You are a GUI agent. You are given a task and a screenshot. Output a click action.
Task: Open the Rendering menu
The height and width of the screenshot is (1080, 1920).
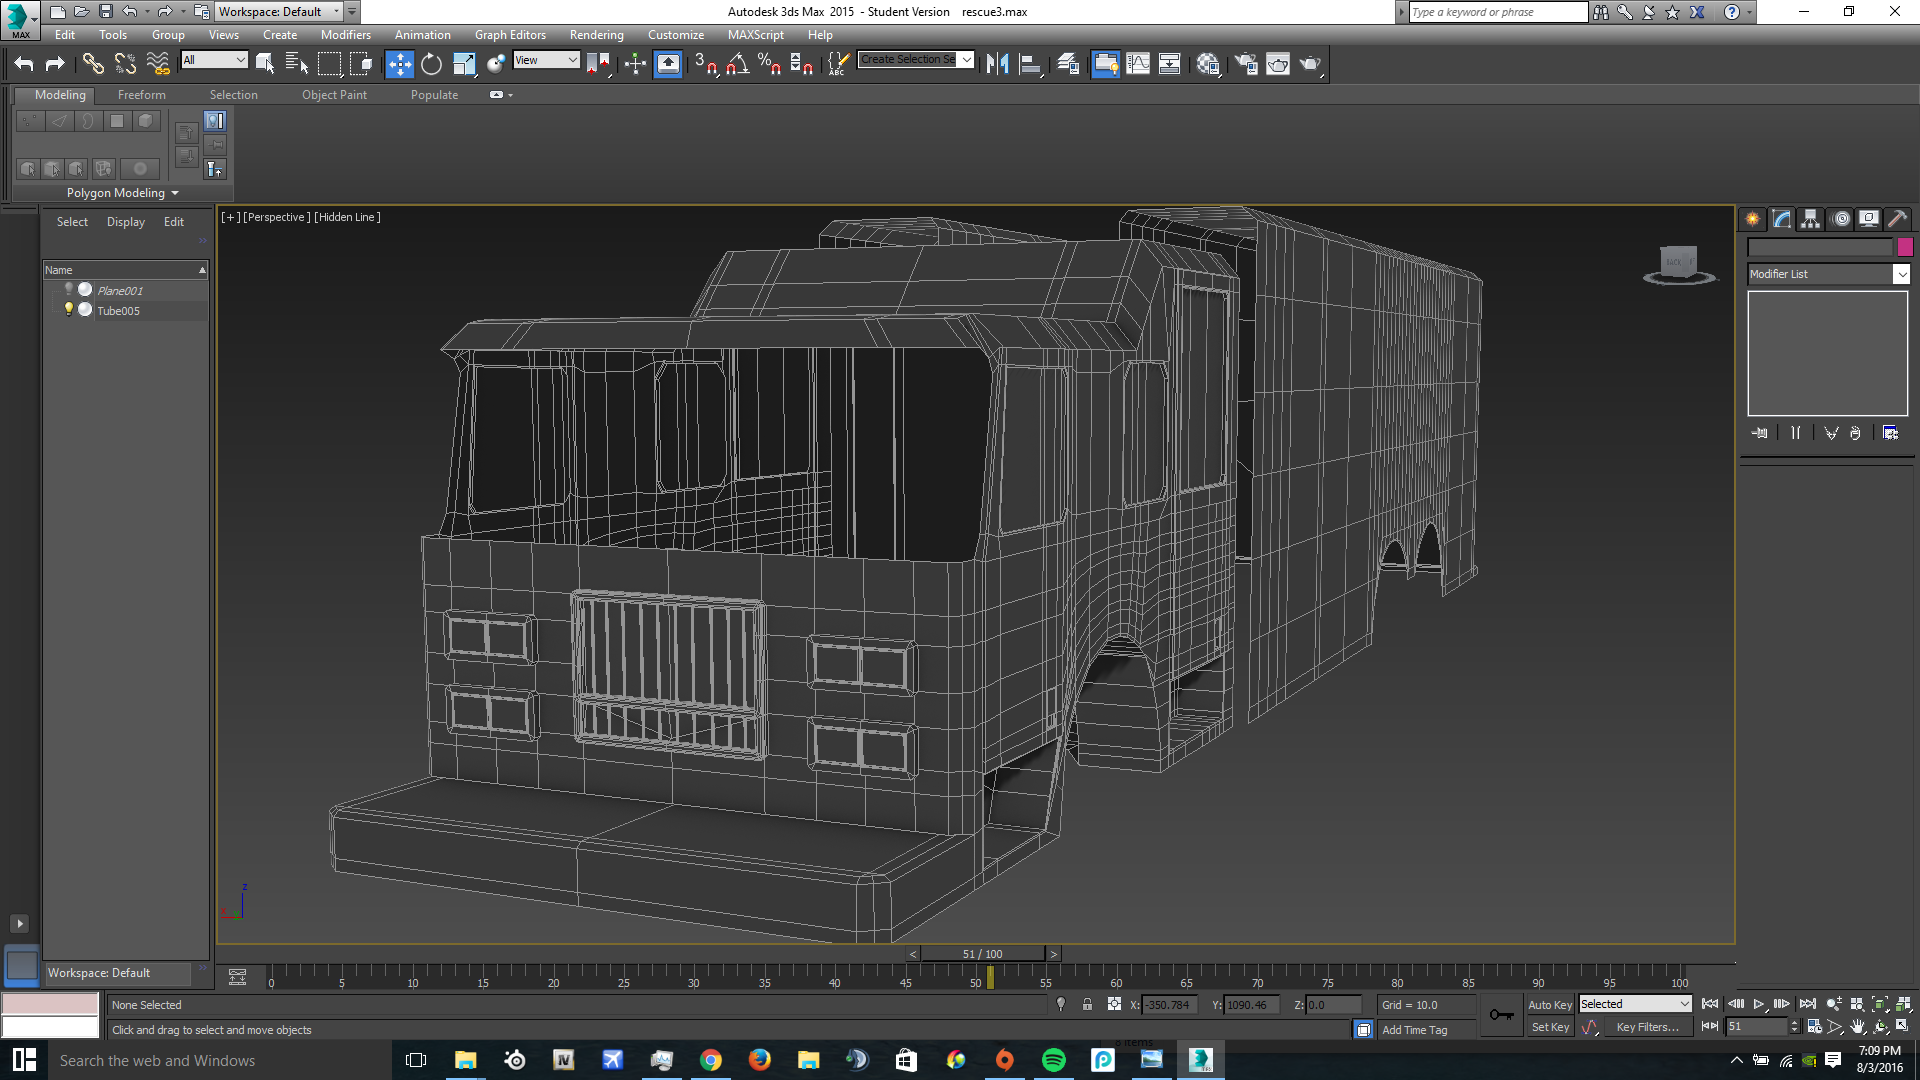(x=596, y=35)
